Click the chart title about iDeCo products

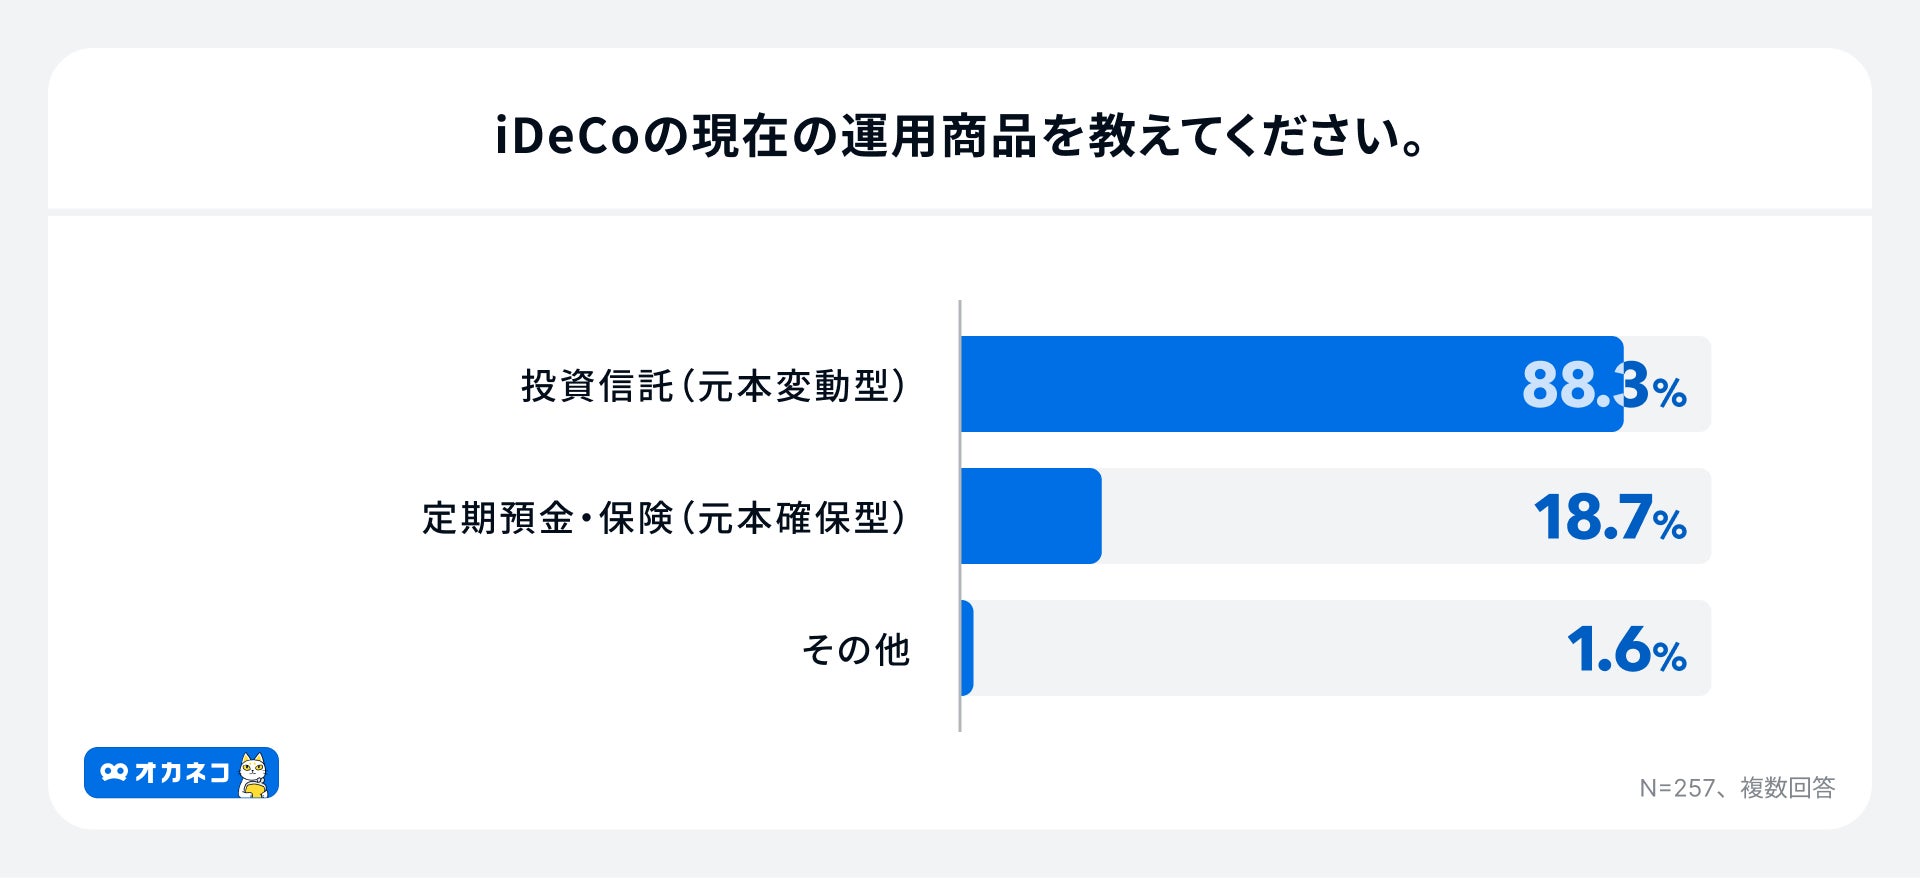pyautogui.click(x=960, y=137)
